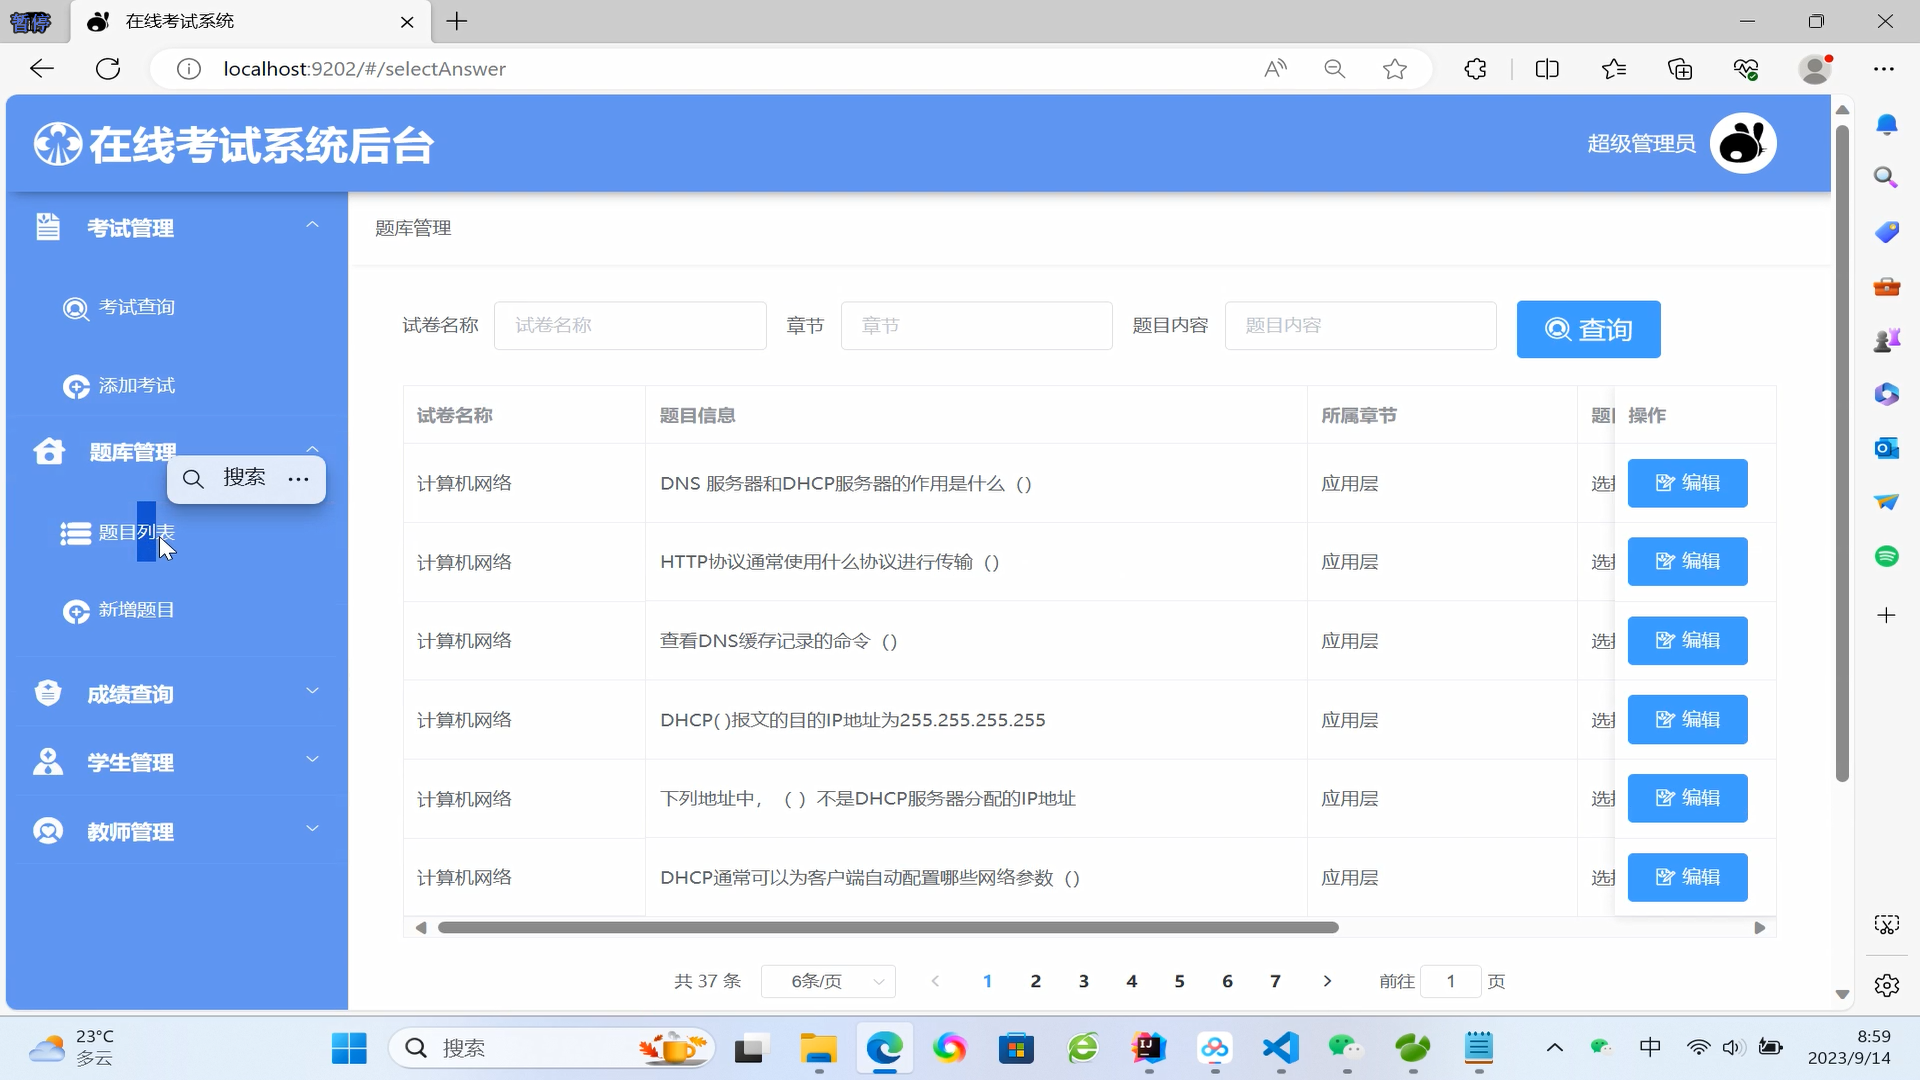Go to page 3 in pagination
This screenshot has height=1080, width=1920.
point(1083,982)
